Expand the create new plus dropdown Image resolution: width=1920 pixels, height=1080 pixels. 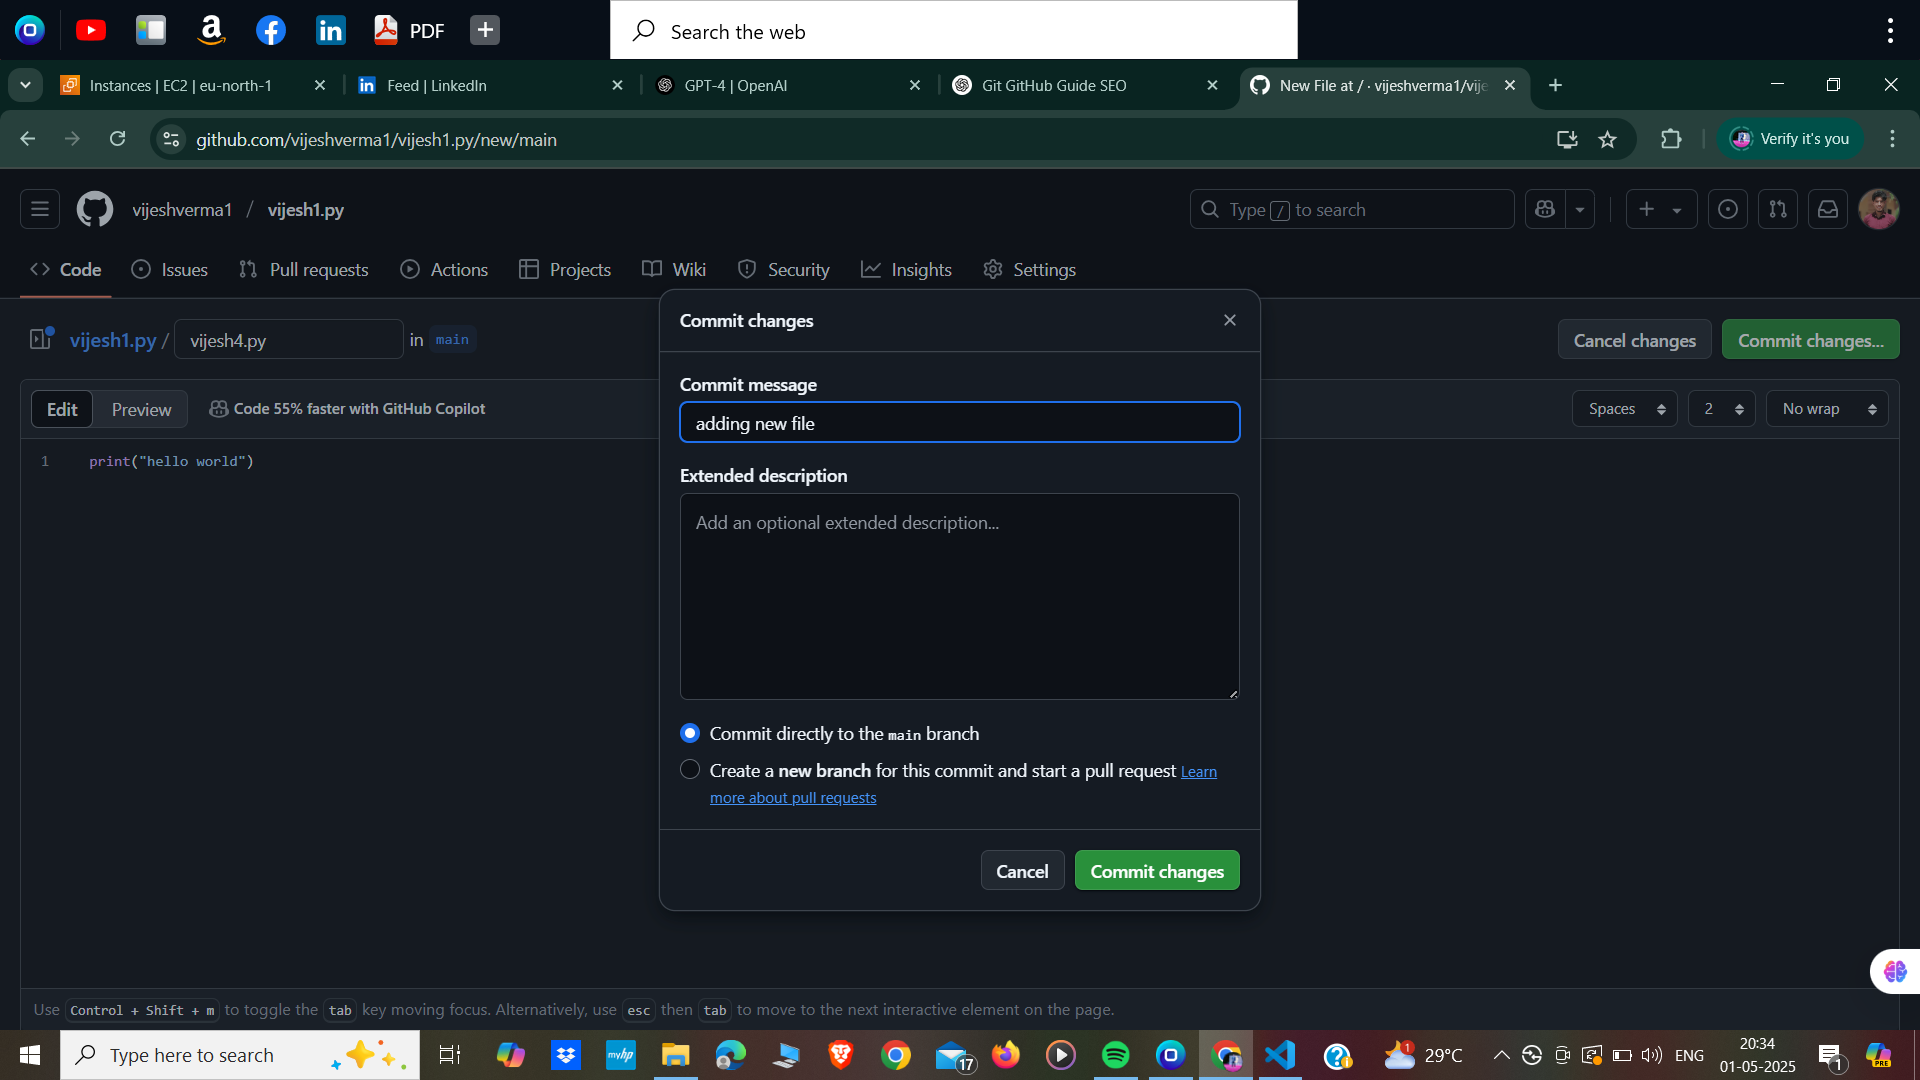point(1661,210)
